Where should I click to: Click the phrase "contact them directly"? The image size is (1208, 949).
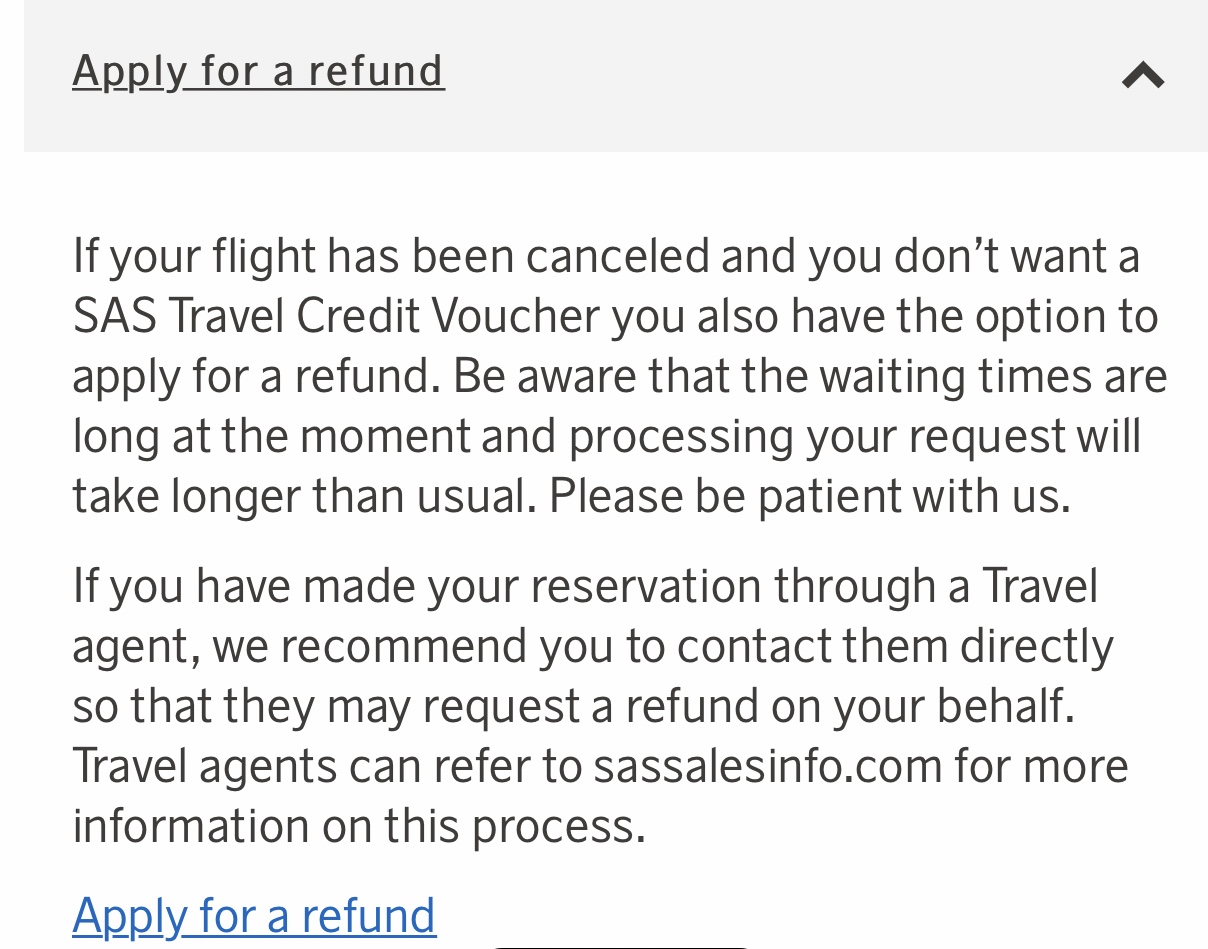[895, 647]
